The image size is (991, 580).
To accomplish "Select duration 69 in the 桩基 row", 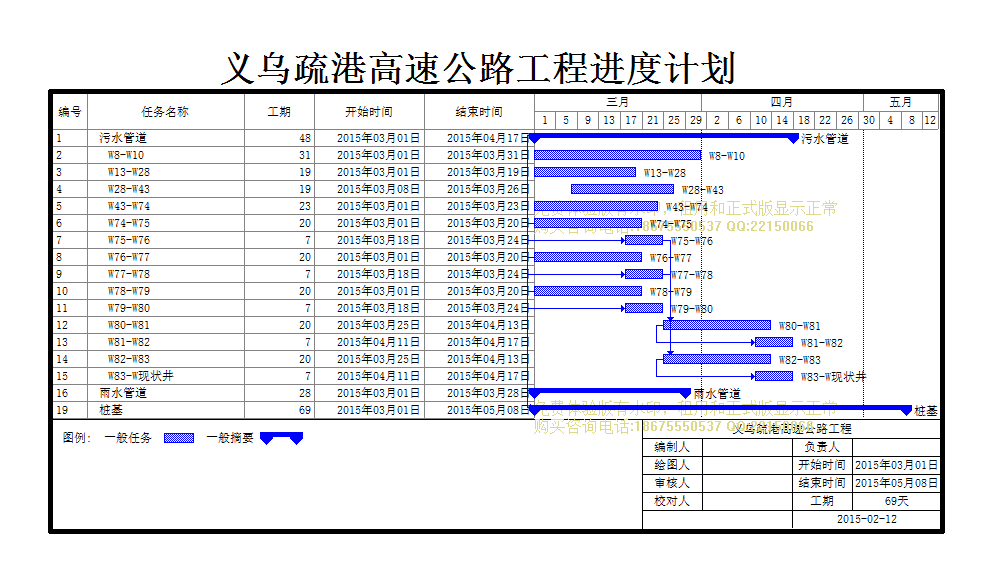I will point(305,410).
